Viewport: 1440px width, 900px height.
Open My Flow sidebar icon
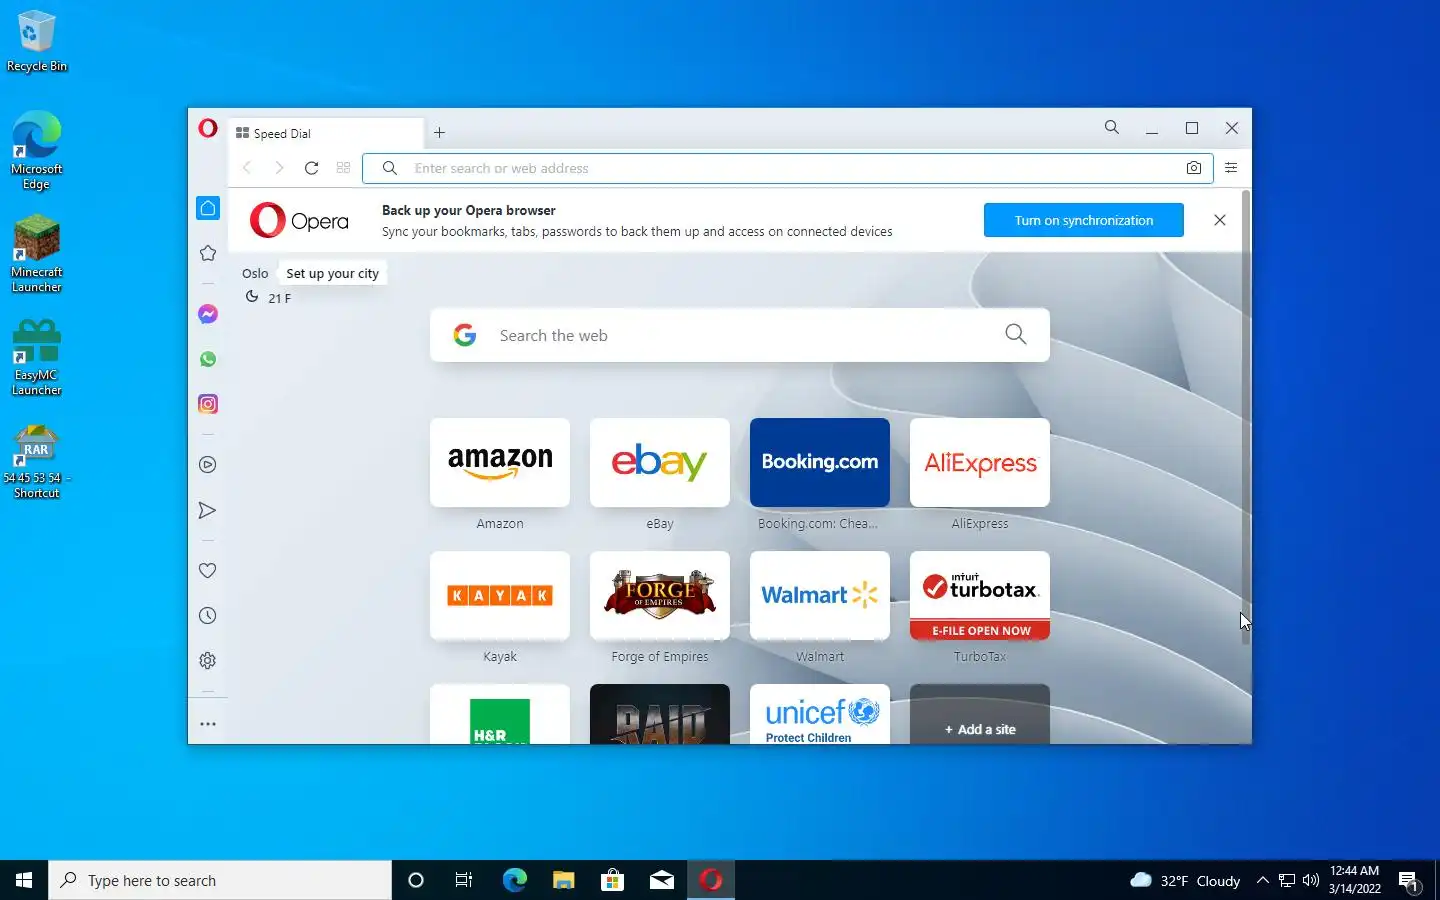pos(208,510)
